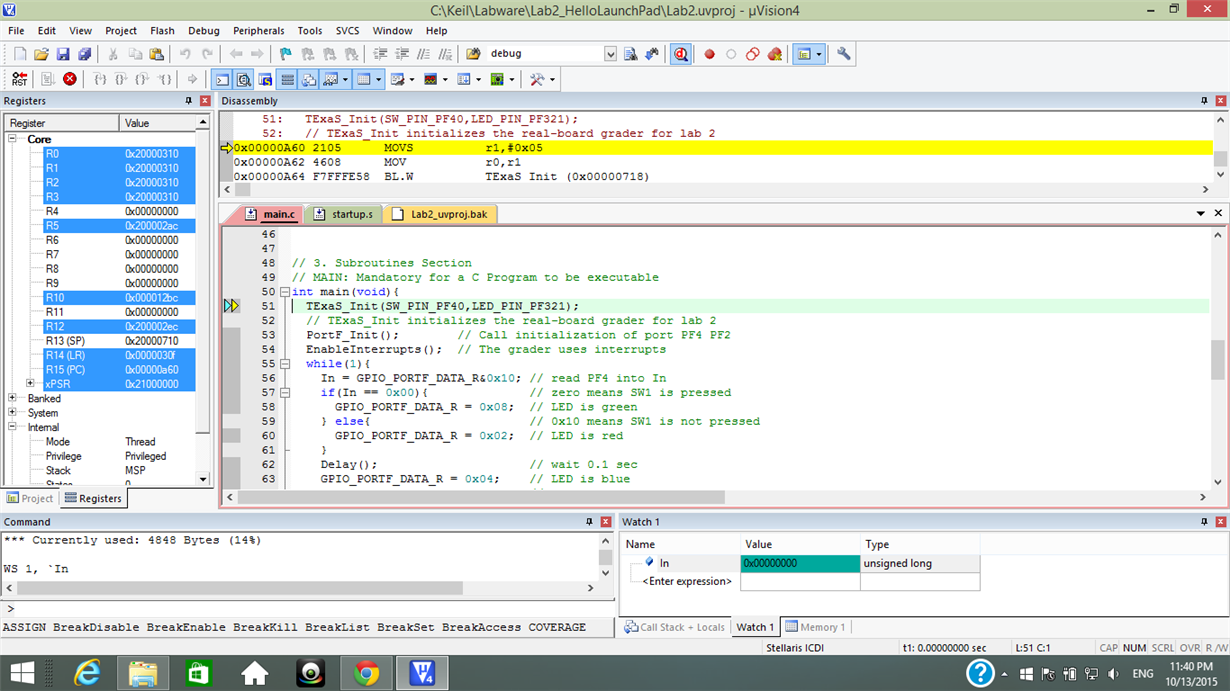Pin the Disassembly panel
Screen dimensions: 1230x691
(1203, 101)
